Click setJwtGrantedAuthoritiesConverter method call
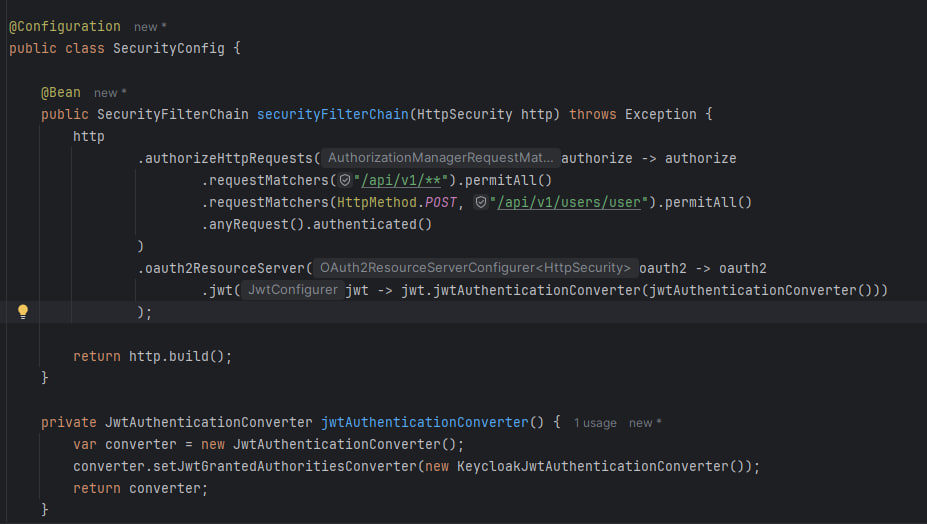 click(x=284, y=466)
